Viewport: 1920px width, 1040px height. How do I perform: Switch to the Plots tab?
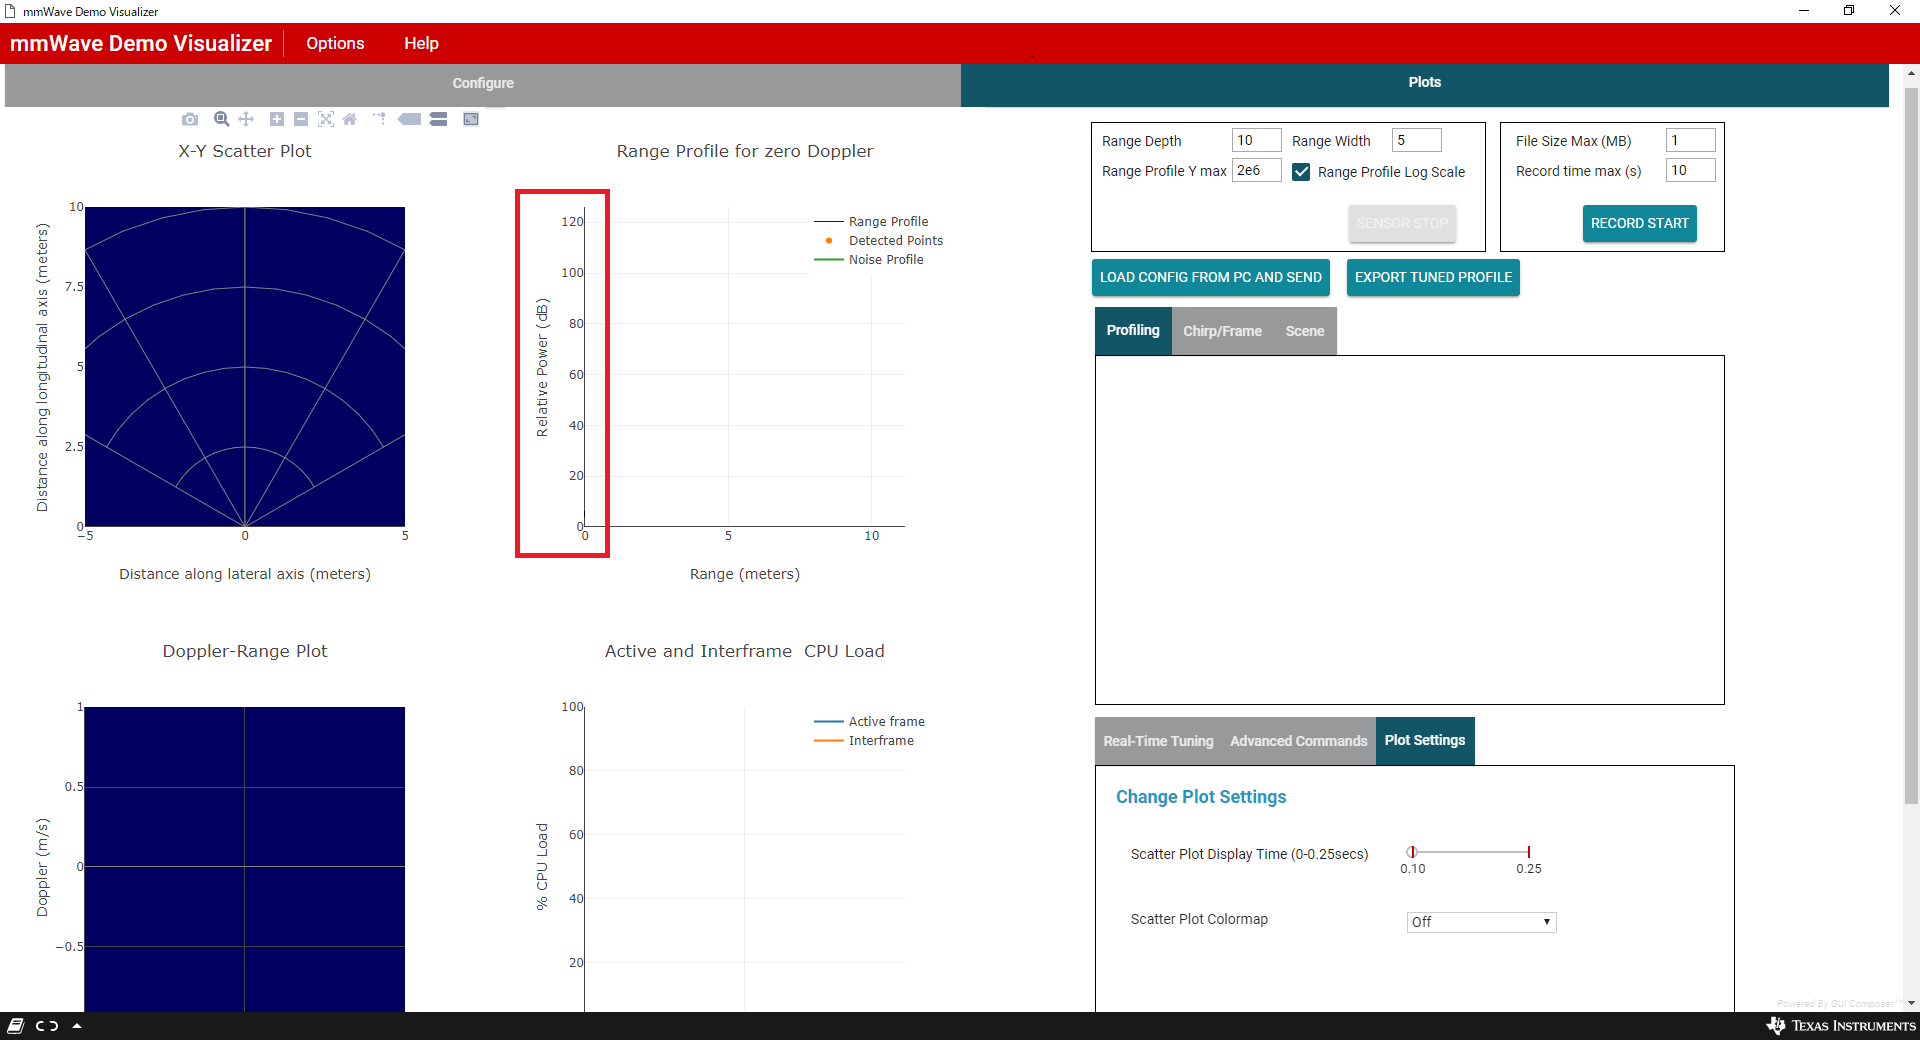click(x=1425, y=83)
